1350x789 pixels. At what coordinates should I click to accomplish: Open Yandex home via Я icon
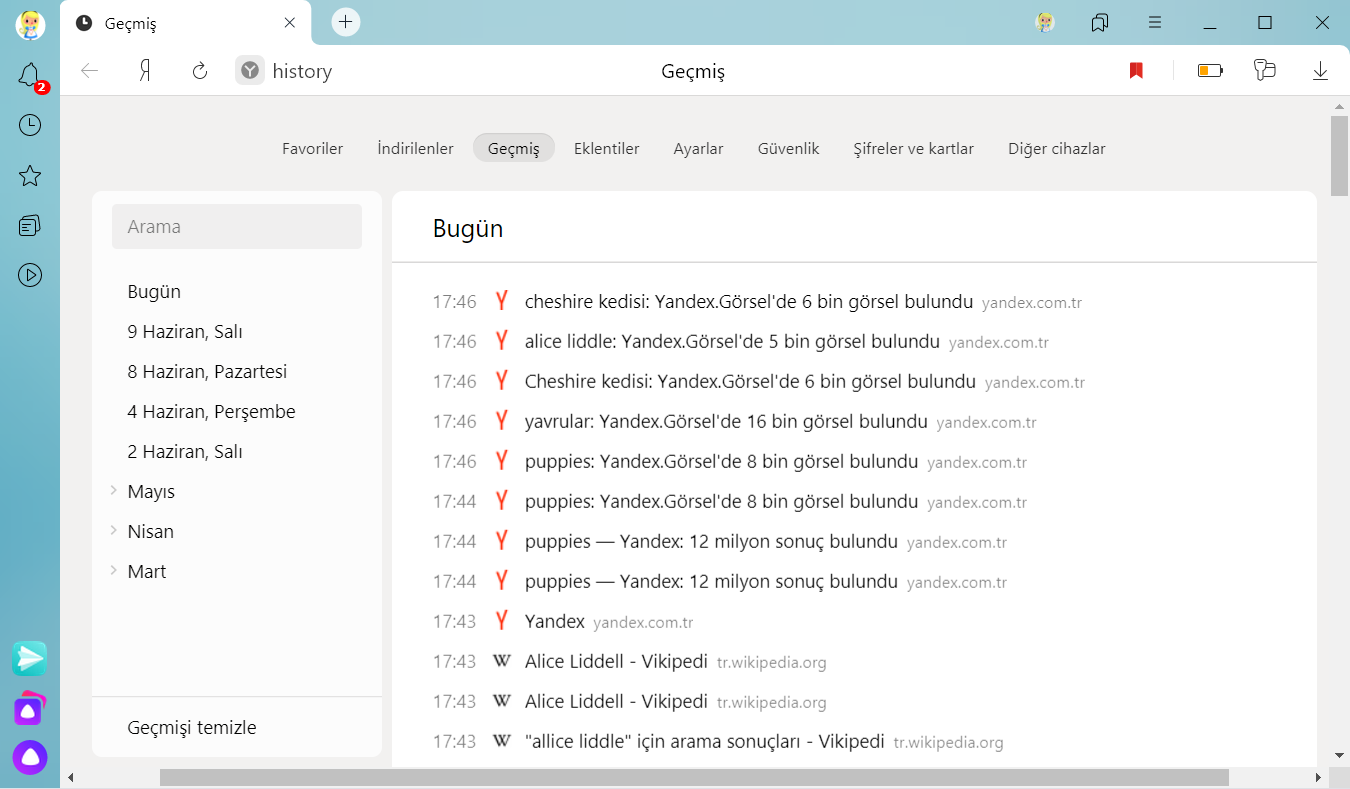pos(145,71)
